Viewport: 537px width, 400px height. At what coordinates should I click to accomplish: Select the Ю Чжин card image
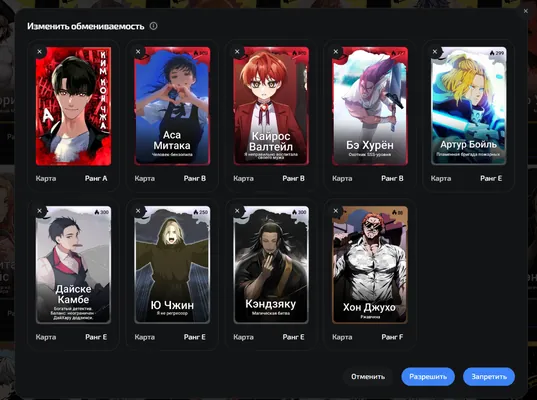point(172,265)
